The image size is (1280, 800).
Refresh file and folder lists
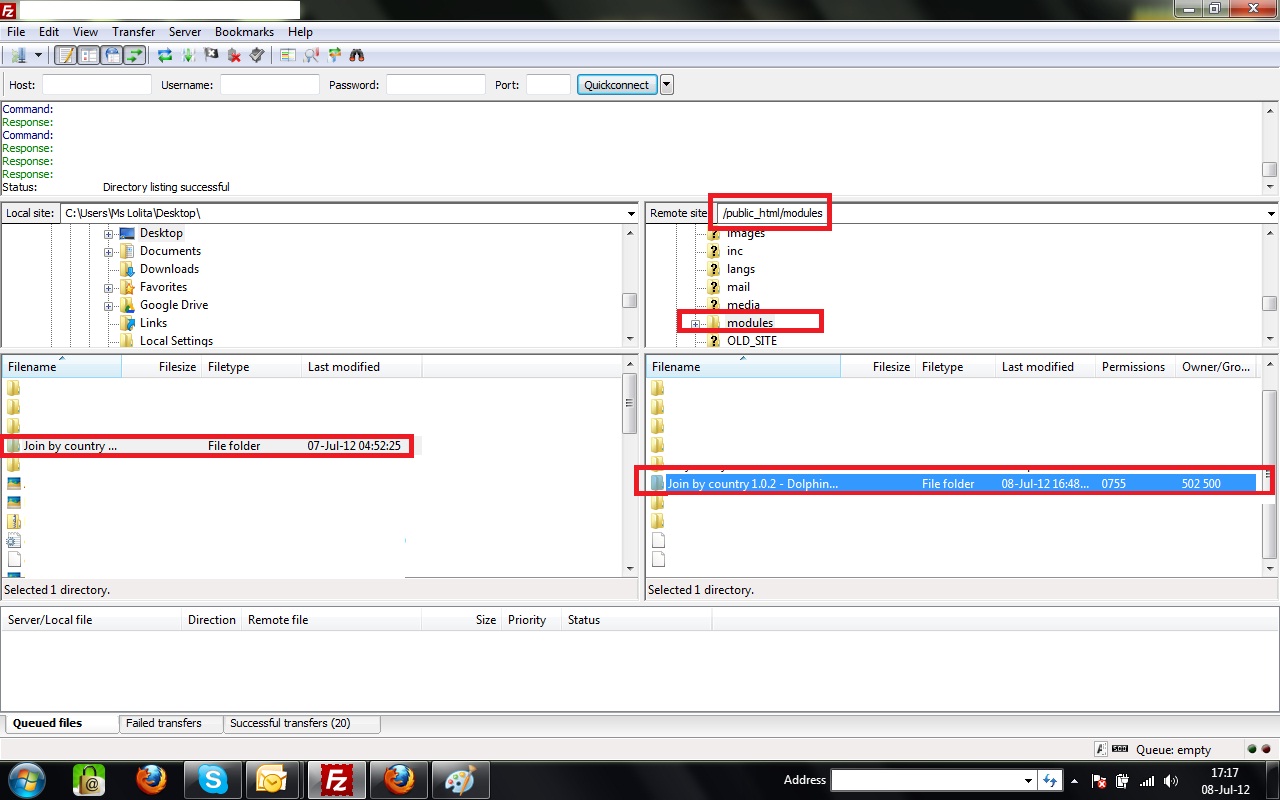click(165, 56)
